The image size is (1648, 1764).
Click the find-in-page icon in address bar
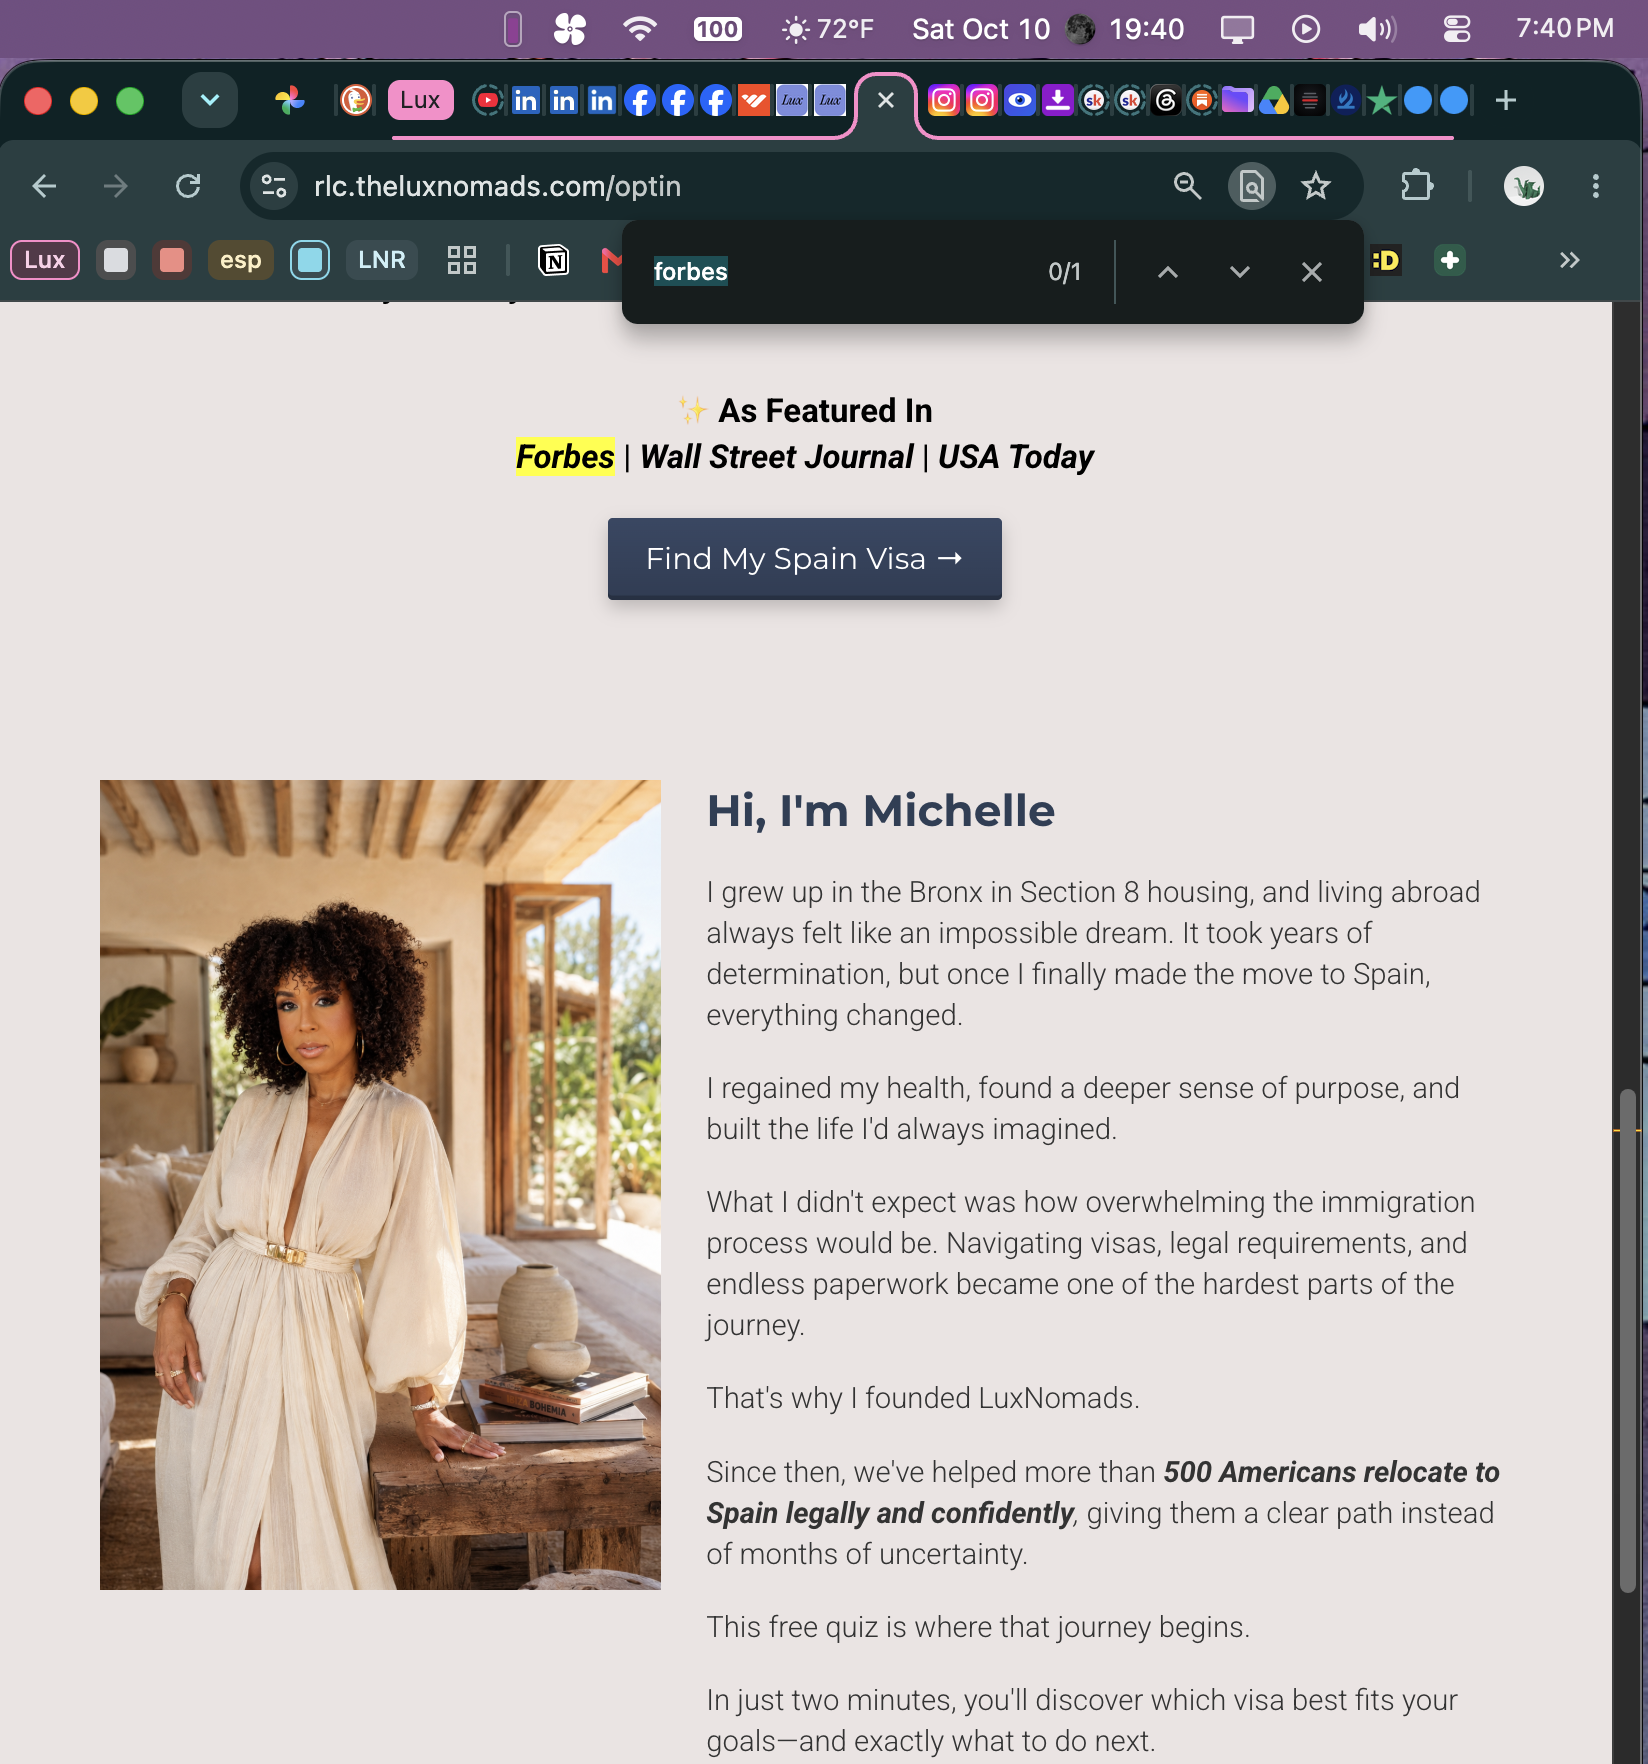point(1251,186)
